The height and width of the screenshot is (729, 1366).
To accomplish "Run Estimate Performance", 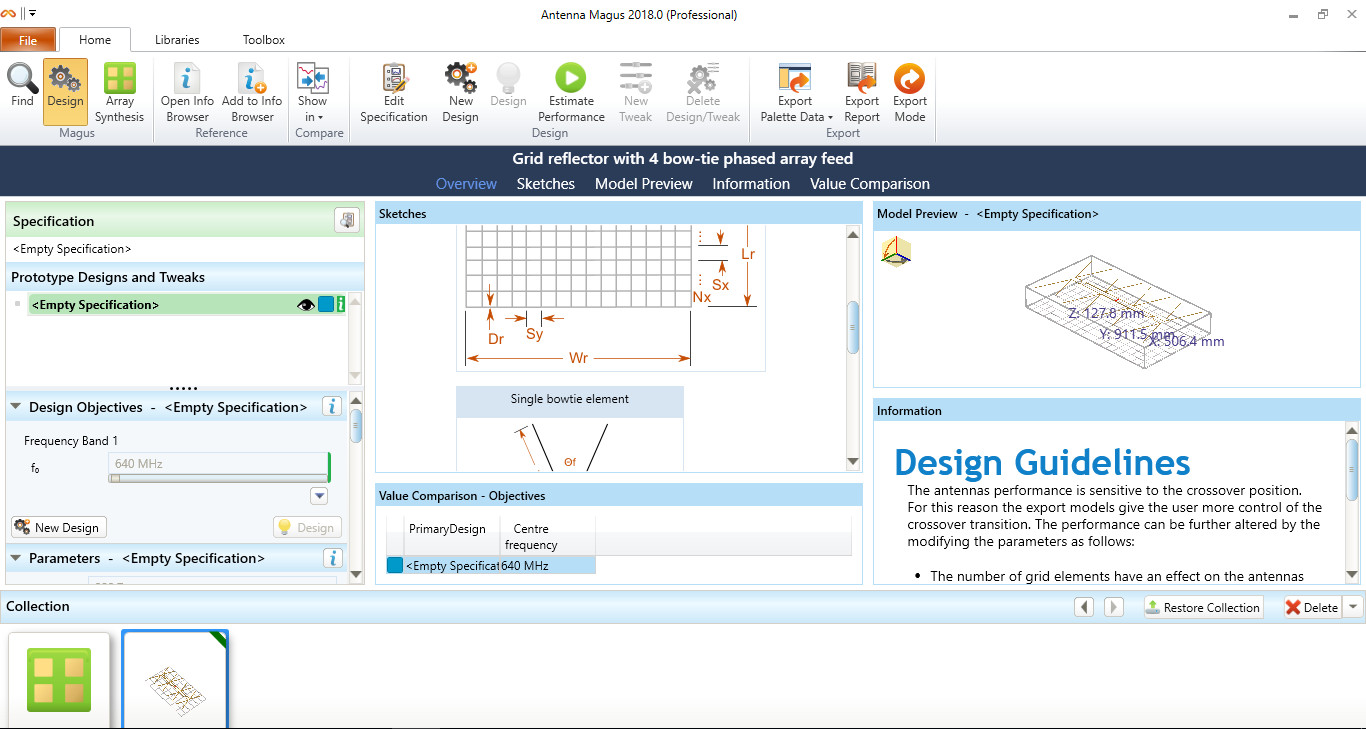I will [571, 92].
